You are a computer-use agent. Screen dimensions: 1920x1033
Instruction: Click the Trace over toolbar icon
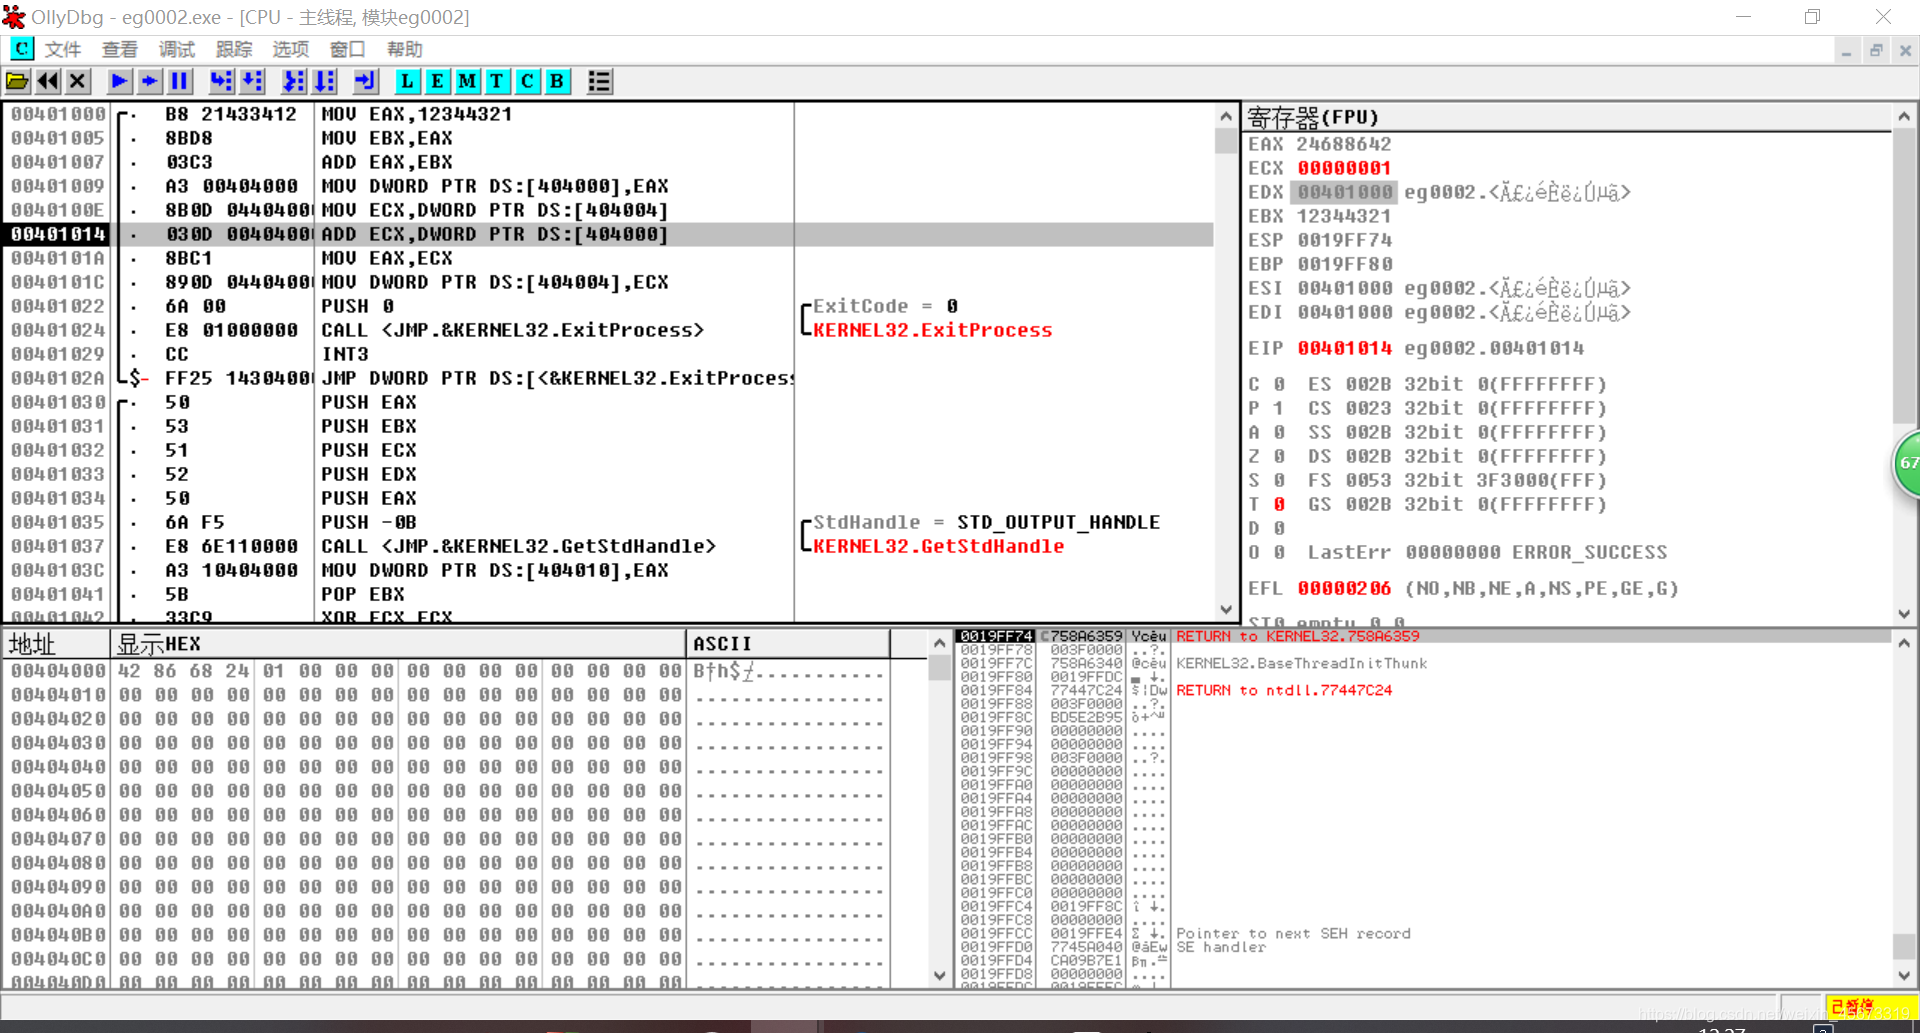324,82
